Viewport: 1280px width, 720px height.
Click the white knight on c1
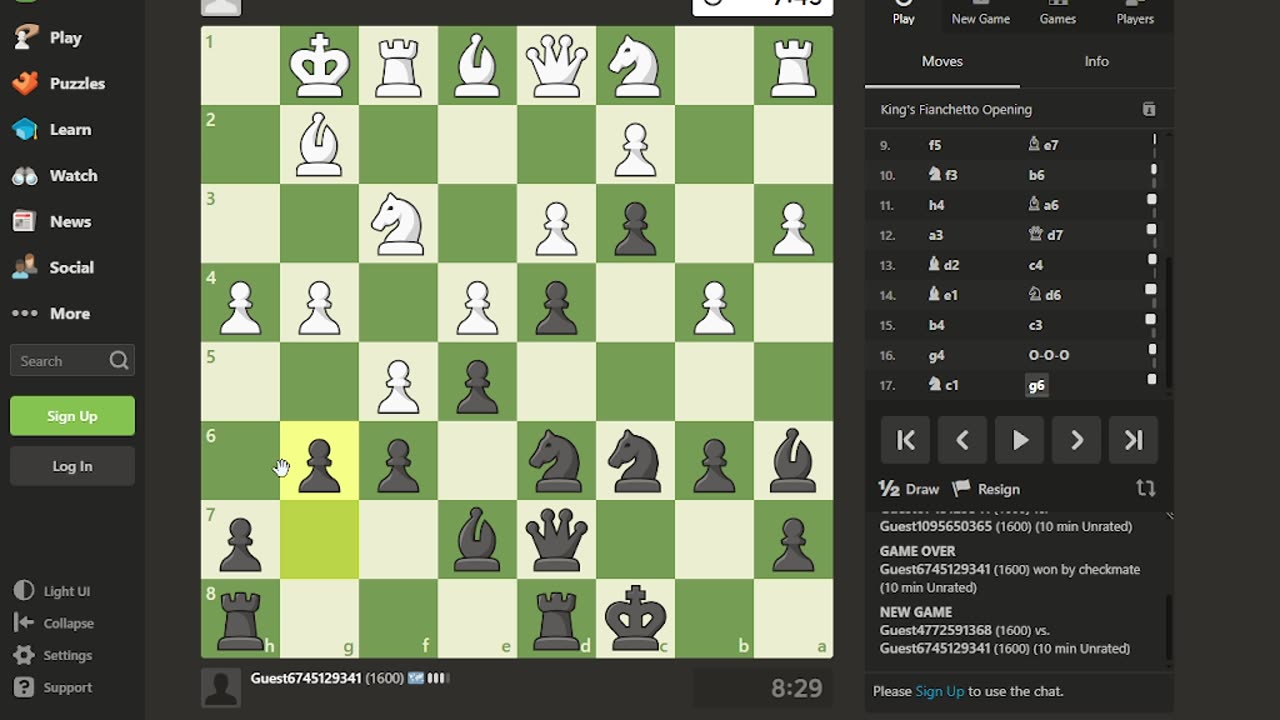pos(635,66)
